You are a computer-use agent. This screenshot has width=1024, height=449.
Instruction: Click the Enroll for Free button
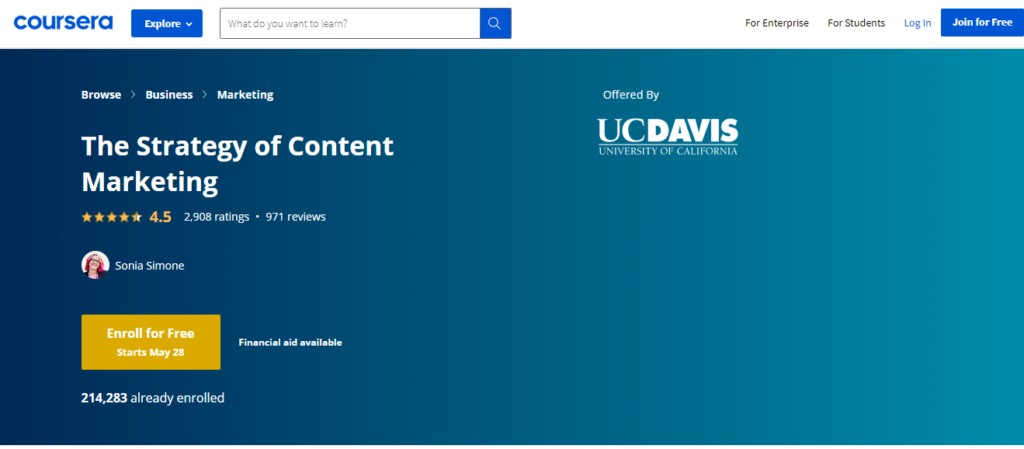(x=151, y=342)
